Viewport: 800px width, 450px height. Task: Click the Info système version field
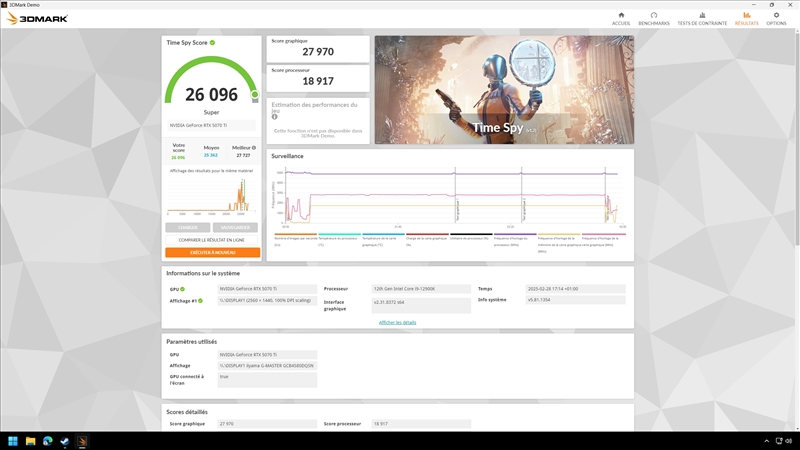pos(576,300)
